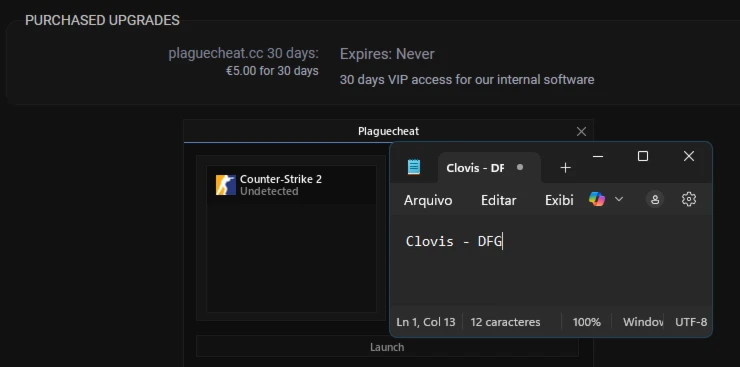Open the 100% zoom status option
The height and width of the screenshot is (367, 740).
coord(587,322)
